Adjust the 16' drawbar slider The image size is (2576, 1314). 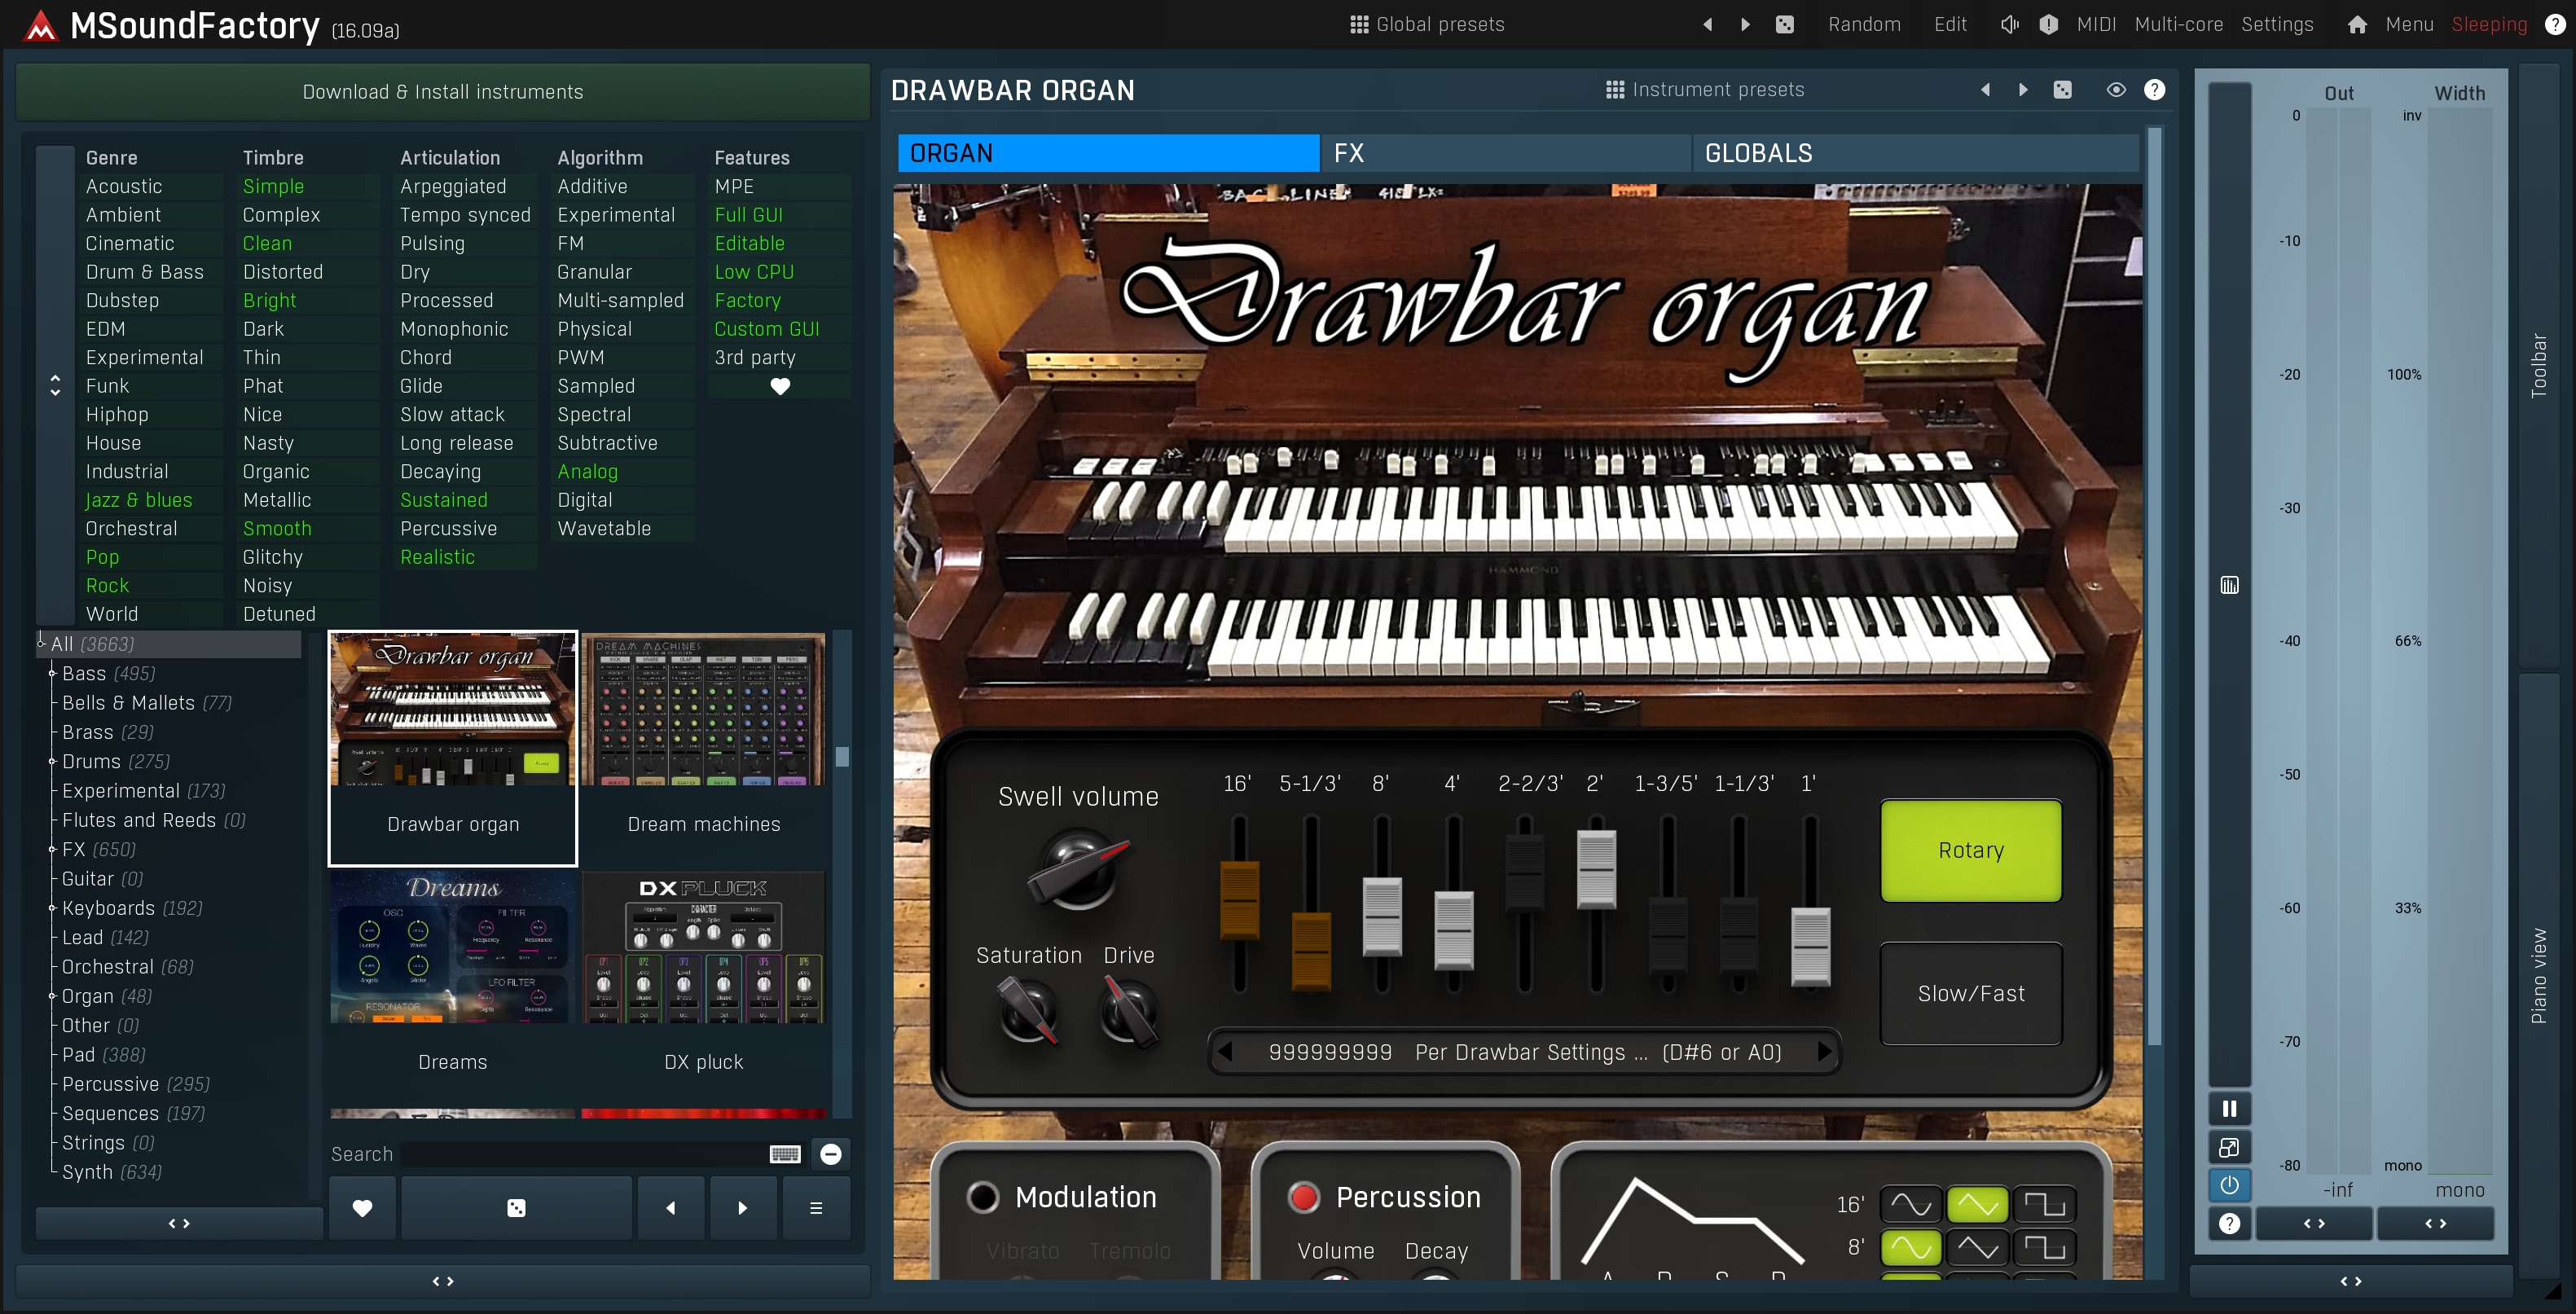point(1239,900)
